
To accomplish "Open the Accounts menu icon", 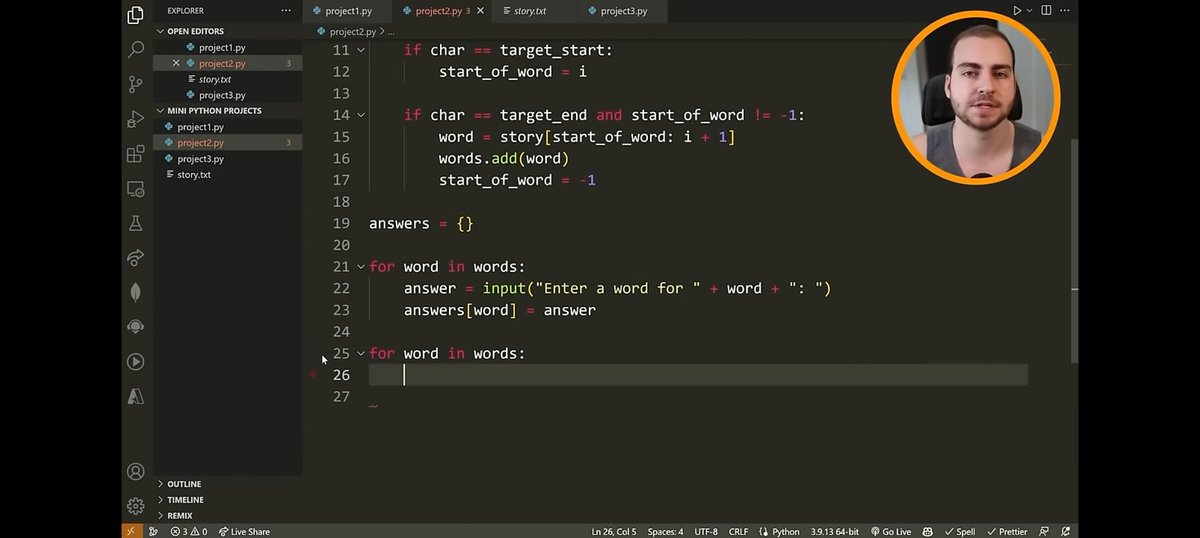I will 136,471.
